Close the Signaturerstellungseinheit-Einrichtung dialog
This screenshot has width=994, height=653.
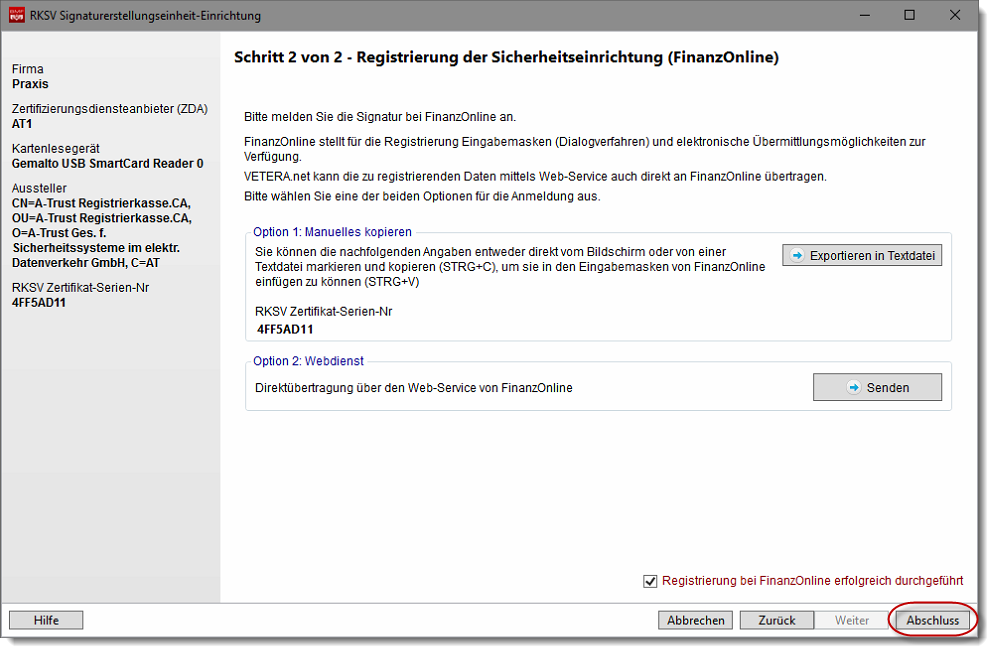point(955,15)
